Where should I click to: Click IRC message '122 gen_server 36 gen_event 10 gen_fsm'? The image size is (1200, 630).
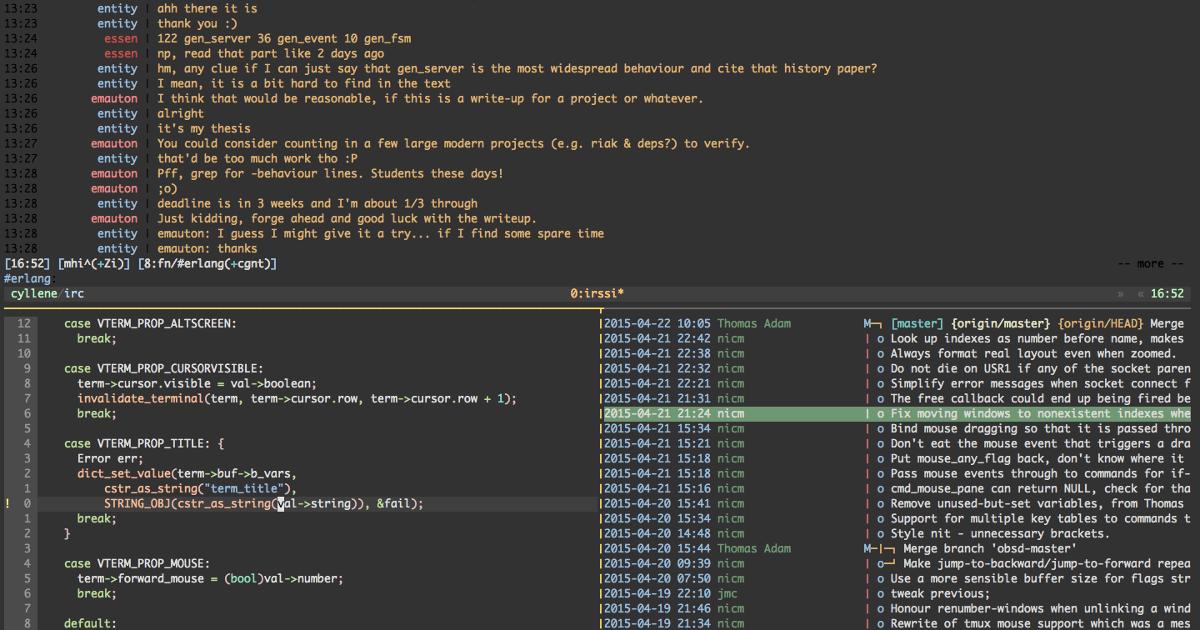coord(284,39)
